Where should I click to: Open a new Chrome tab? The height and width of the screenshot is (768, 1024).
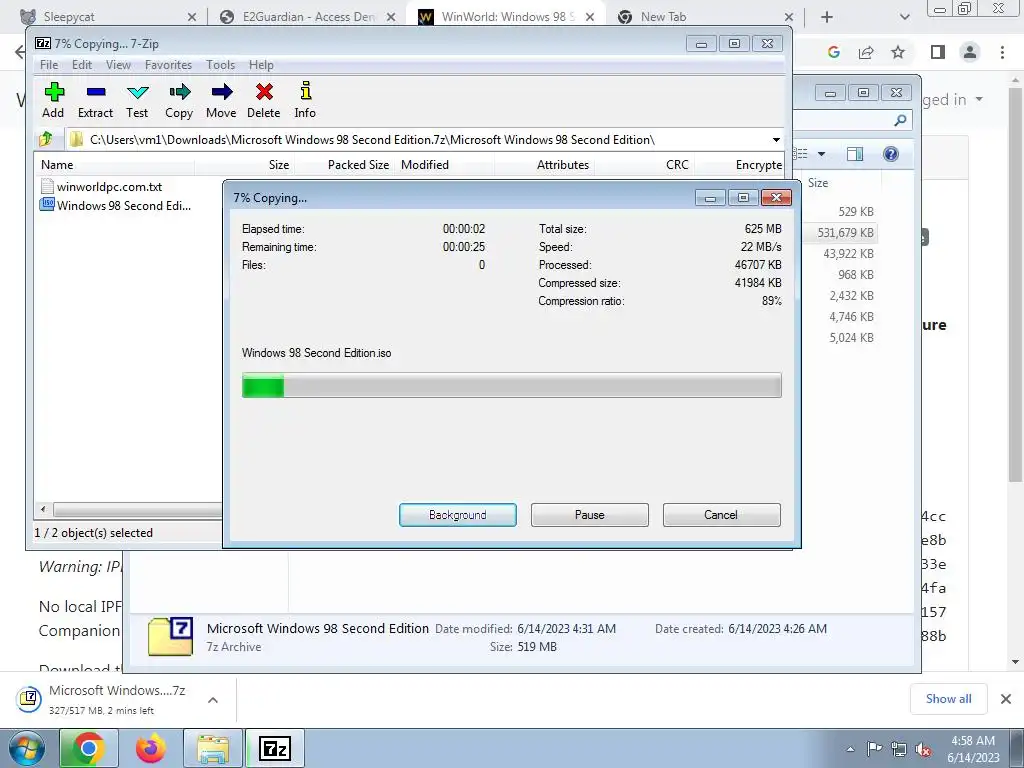tap(827, 17)
